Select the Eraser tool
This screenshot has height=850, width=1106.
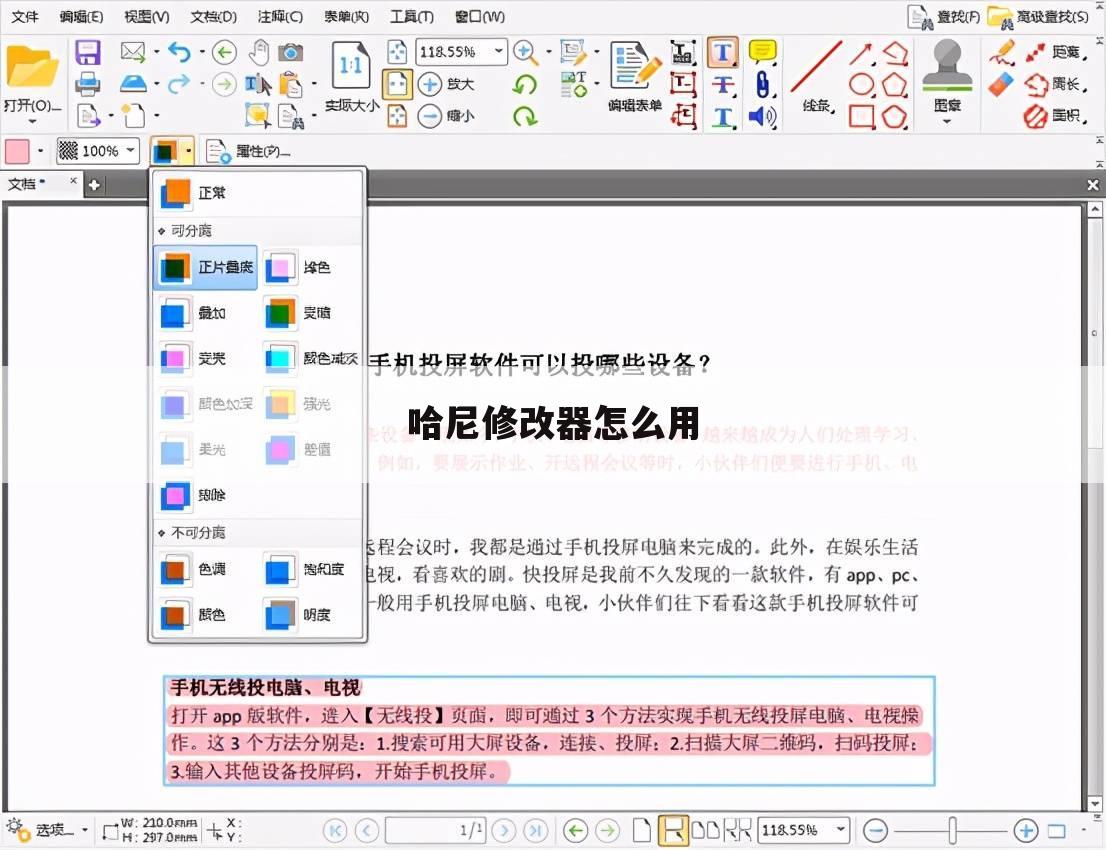[x=1002, y=84]
